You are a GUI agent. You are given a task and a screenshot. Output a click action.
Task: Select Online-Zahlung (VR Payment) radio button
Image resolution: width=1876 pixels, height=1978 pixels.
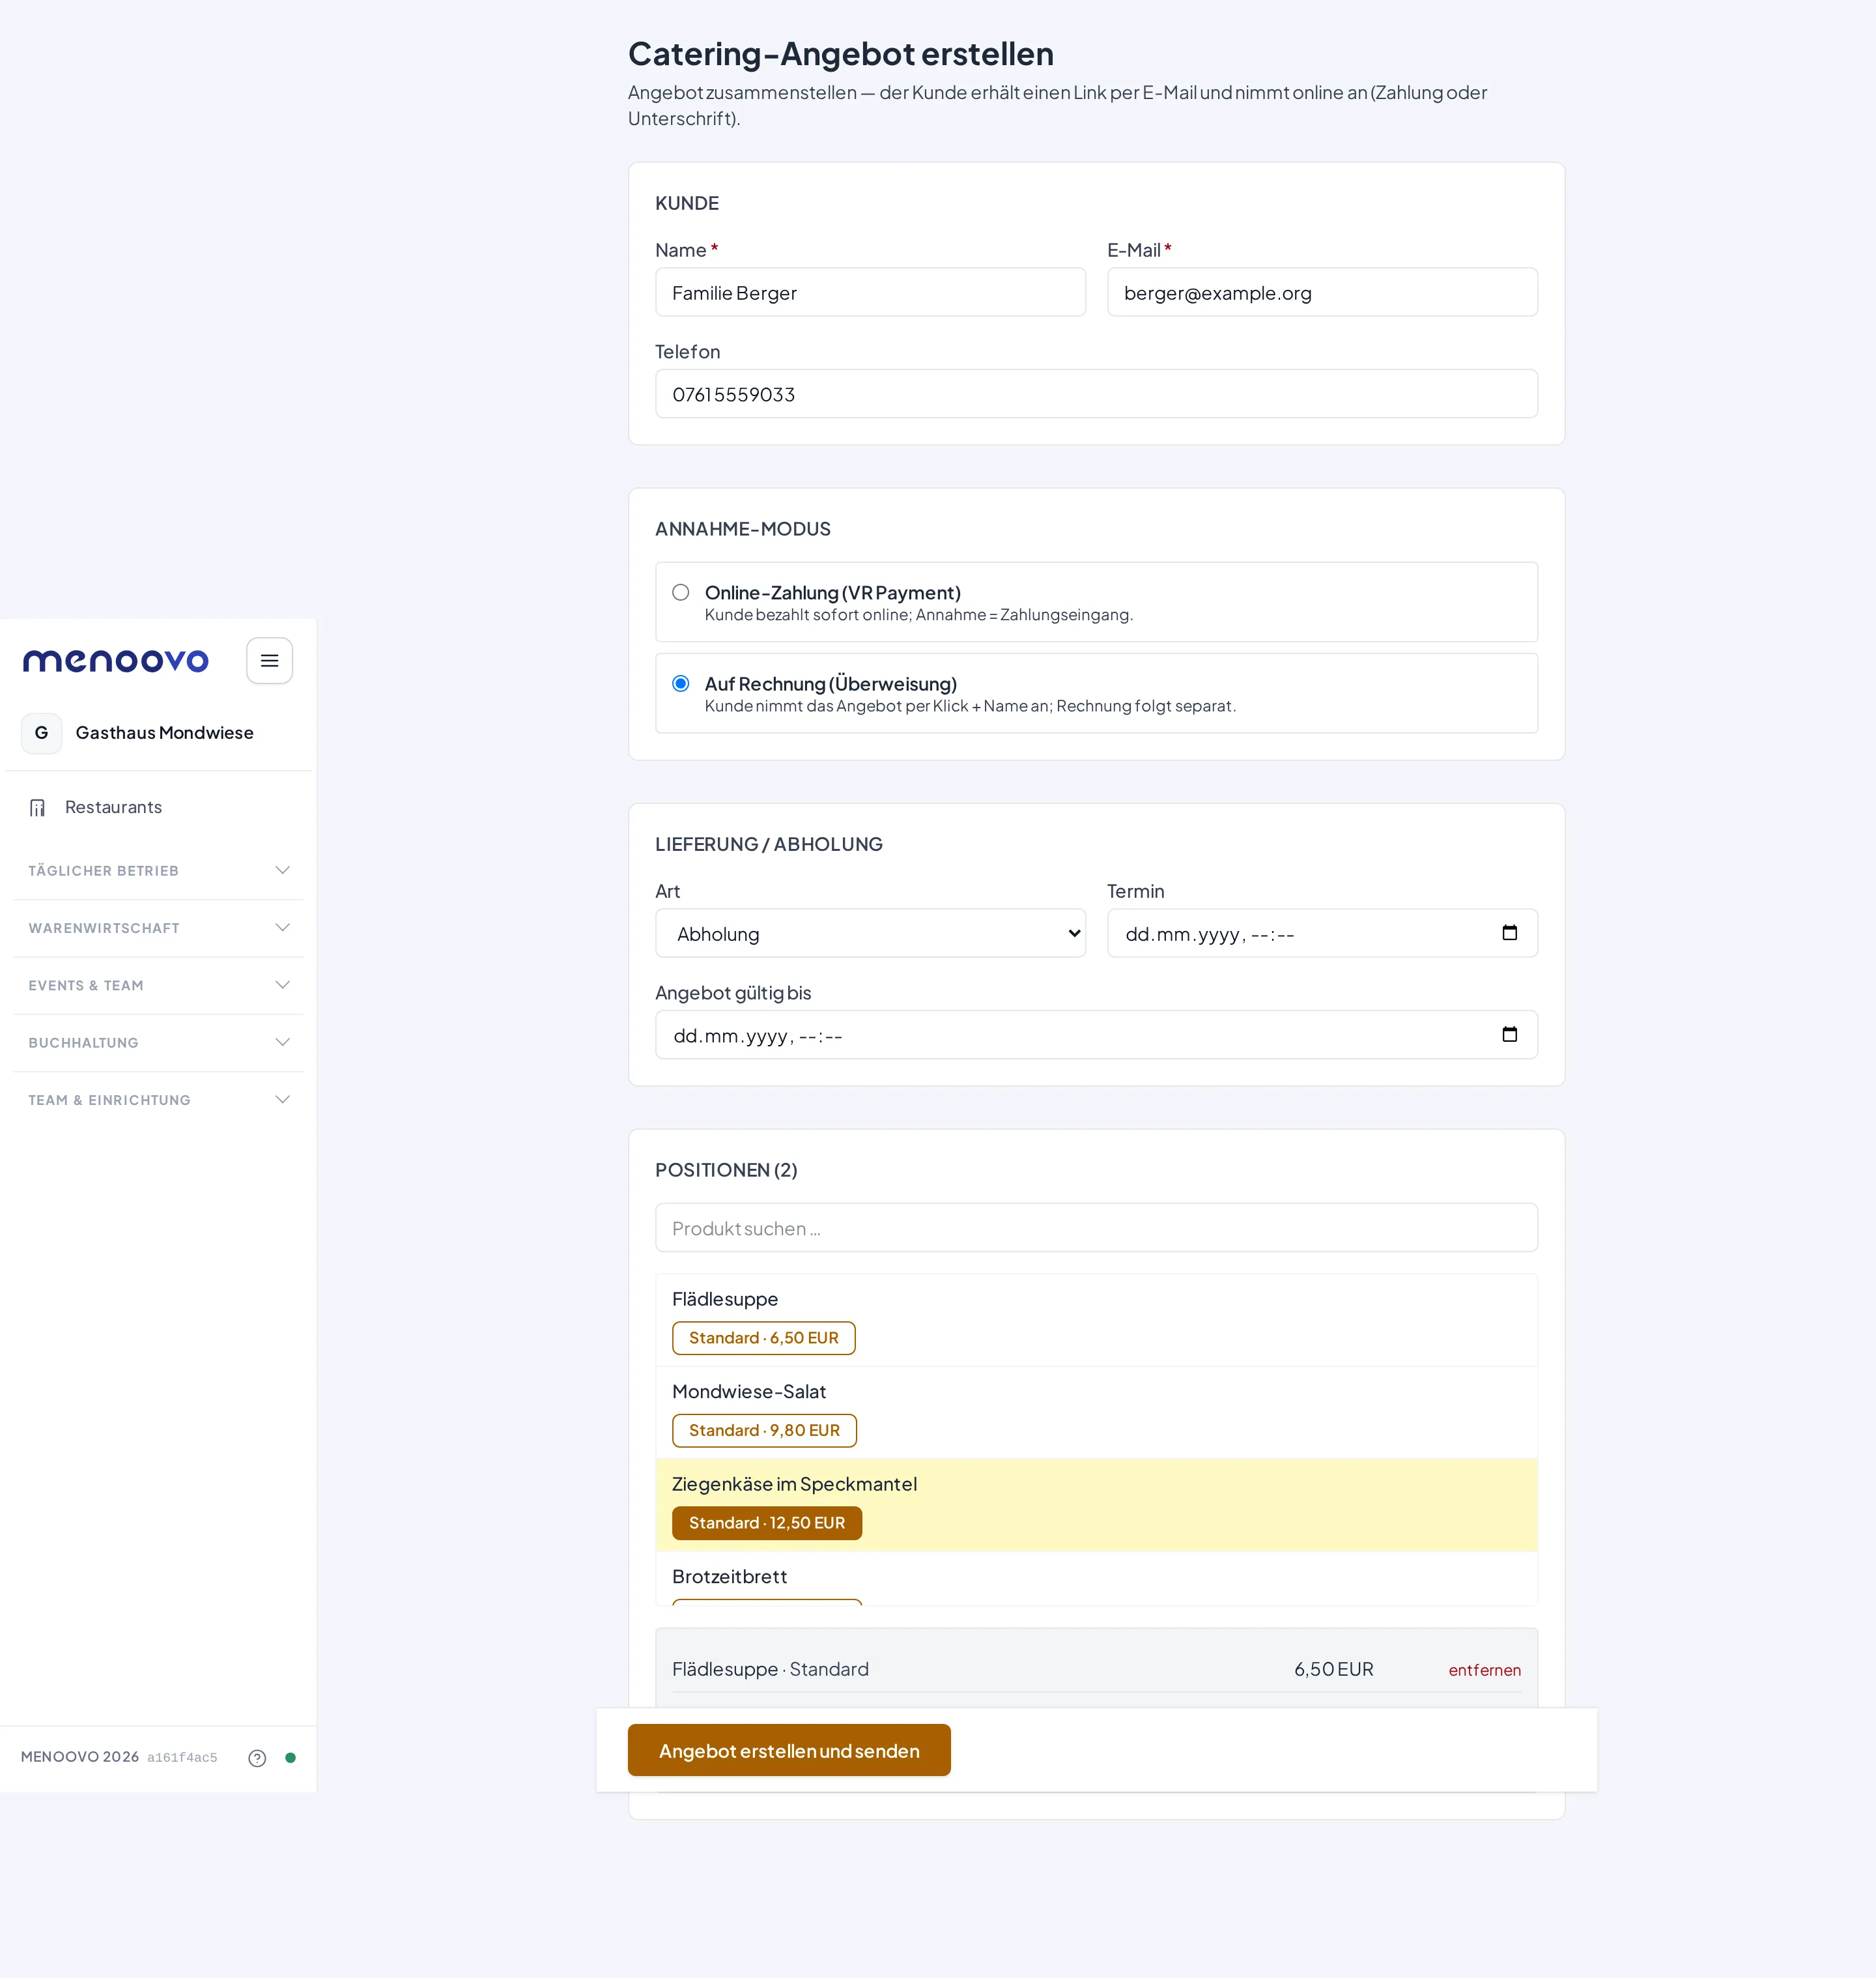(680, 592)
